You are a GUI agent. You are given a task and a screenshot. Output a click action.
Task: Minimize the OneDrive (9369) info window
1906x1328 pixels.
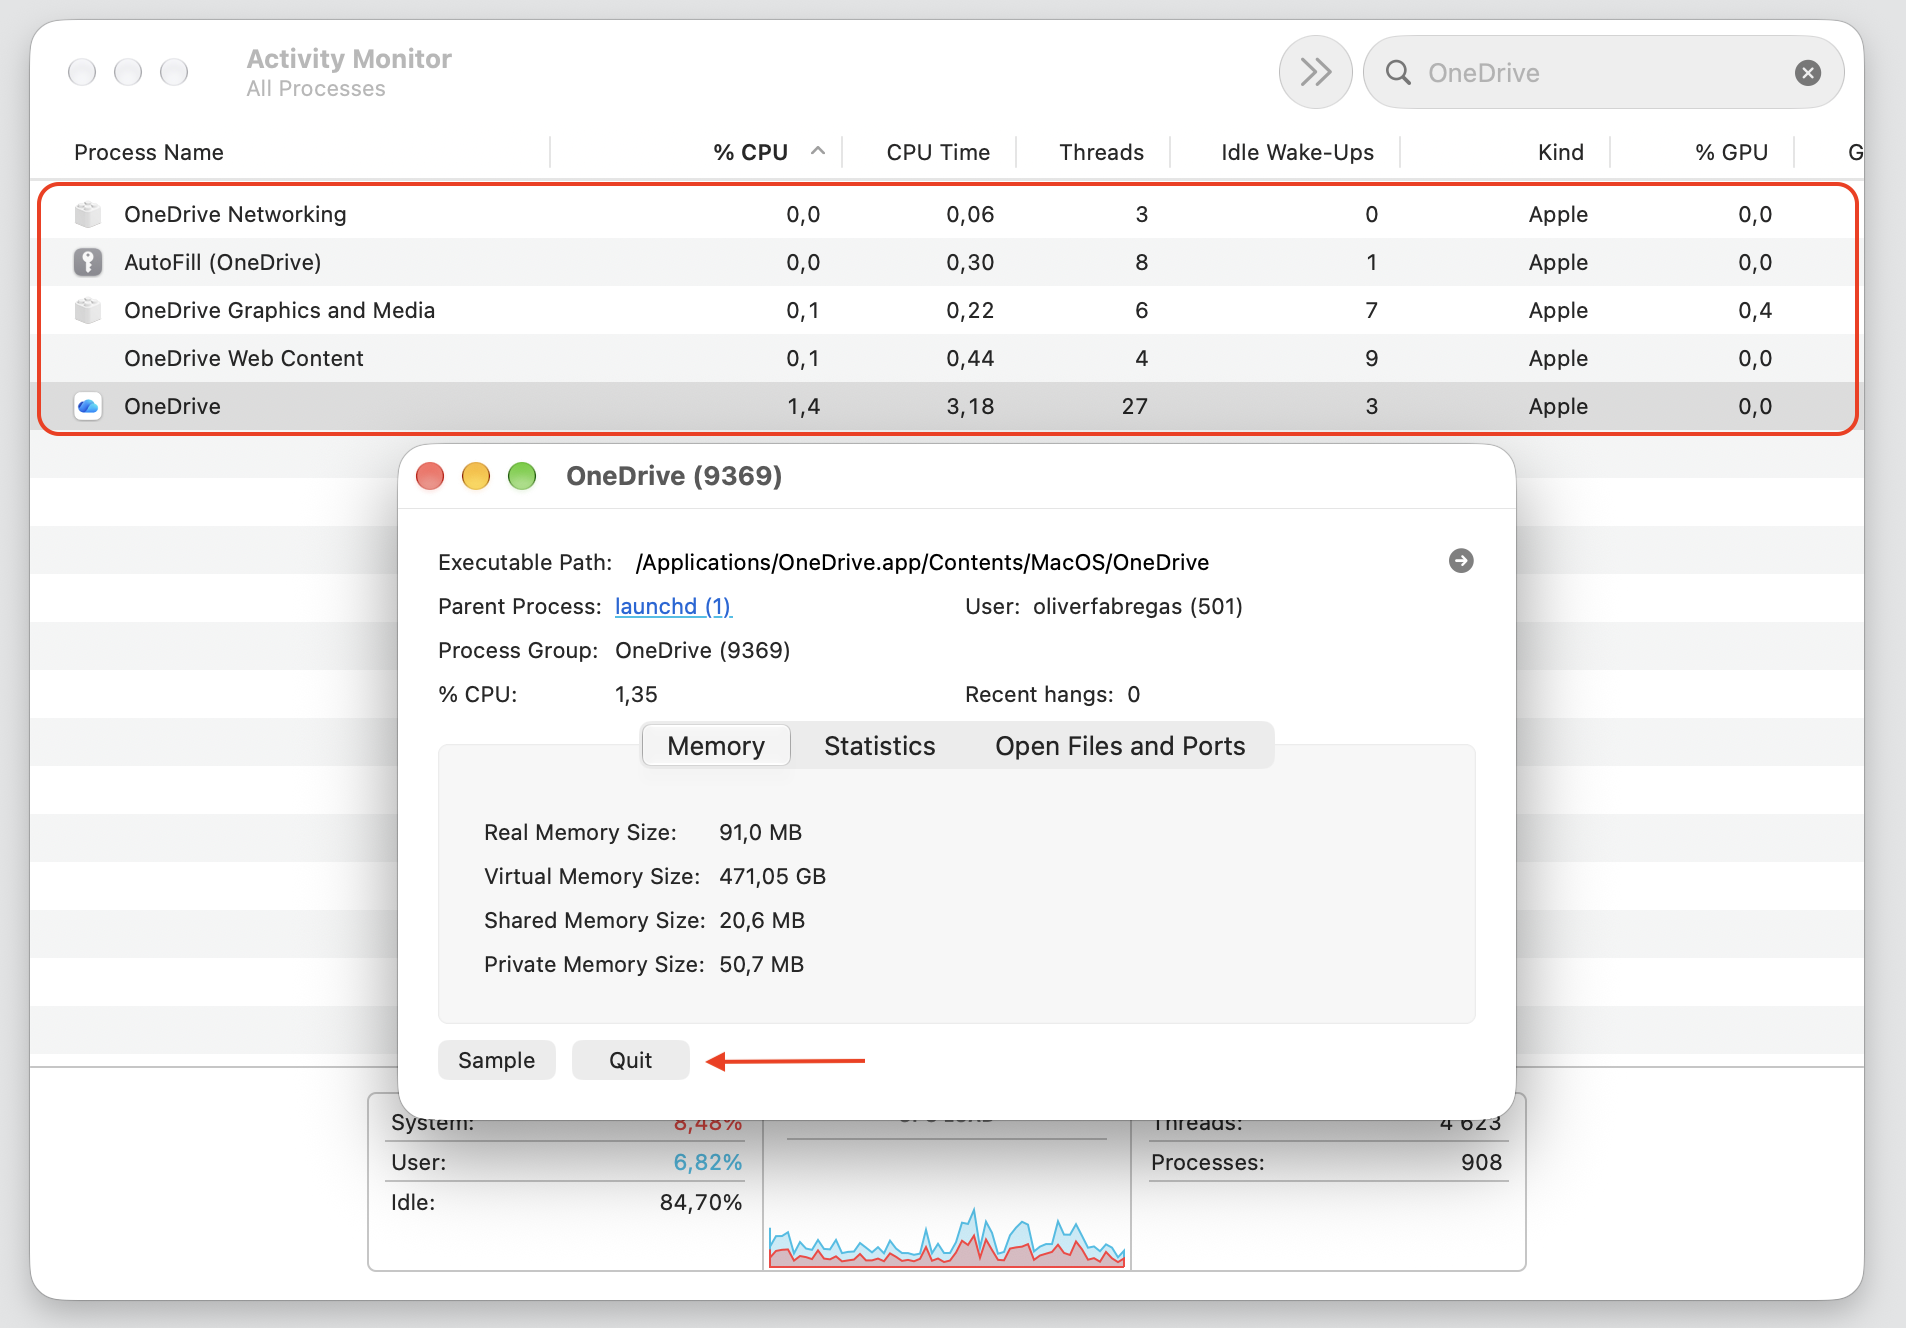click(x=476, y=476)
